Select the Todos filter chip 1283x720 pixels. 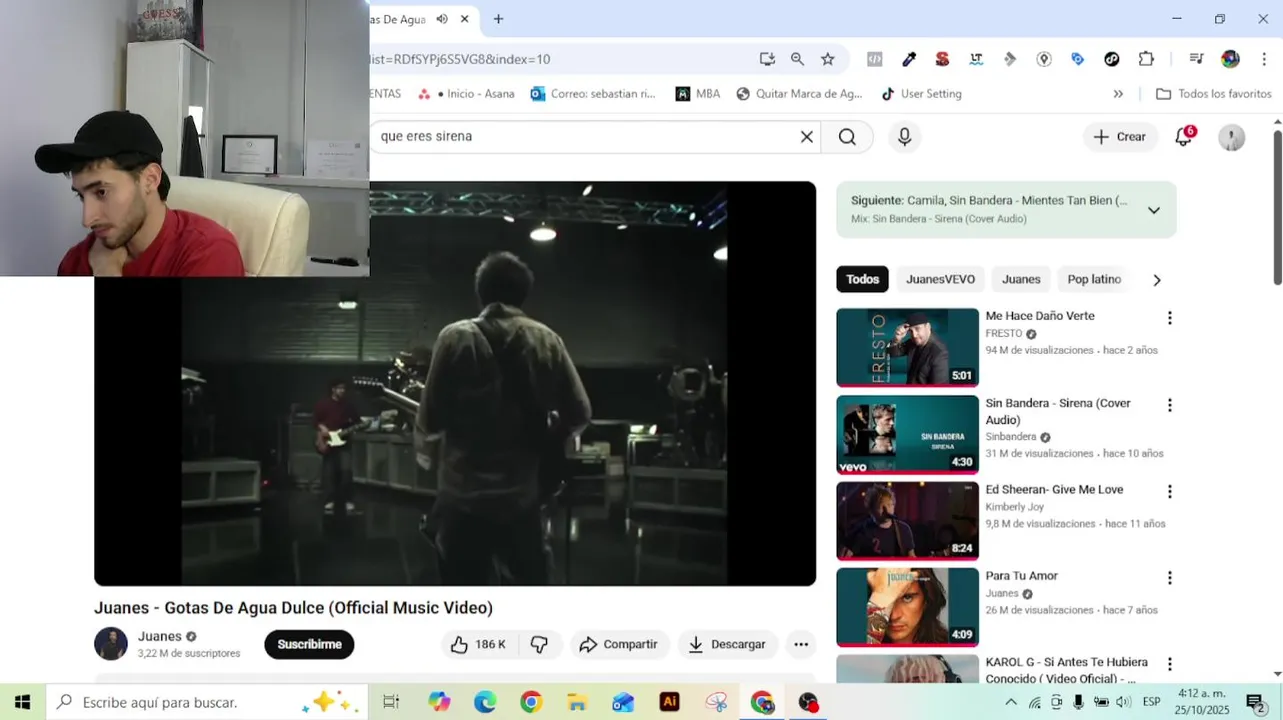click(x=862, y=280)
